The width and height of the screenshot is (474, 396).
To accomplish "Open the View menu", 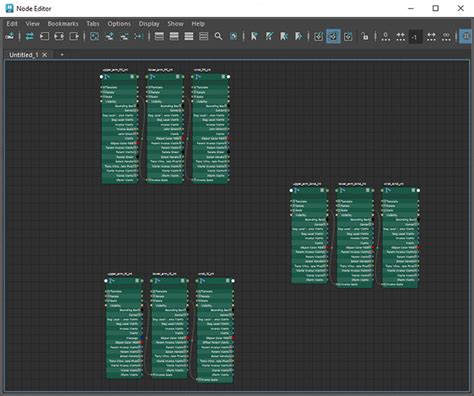I will [32, 24].
